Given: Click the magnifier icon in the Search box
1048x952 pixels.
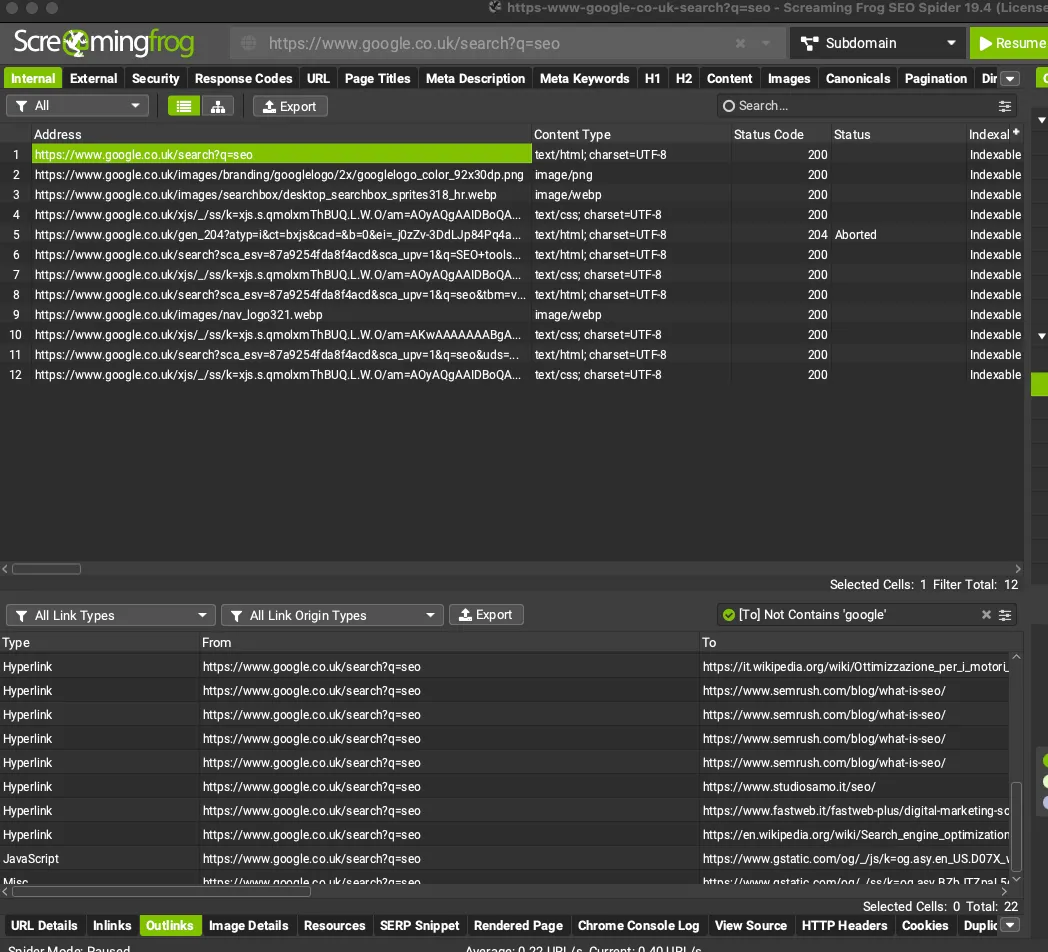Looking at the screenshot, I should coord(728,105).
